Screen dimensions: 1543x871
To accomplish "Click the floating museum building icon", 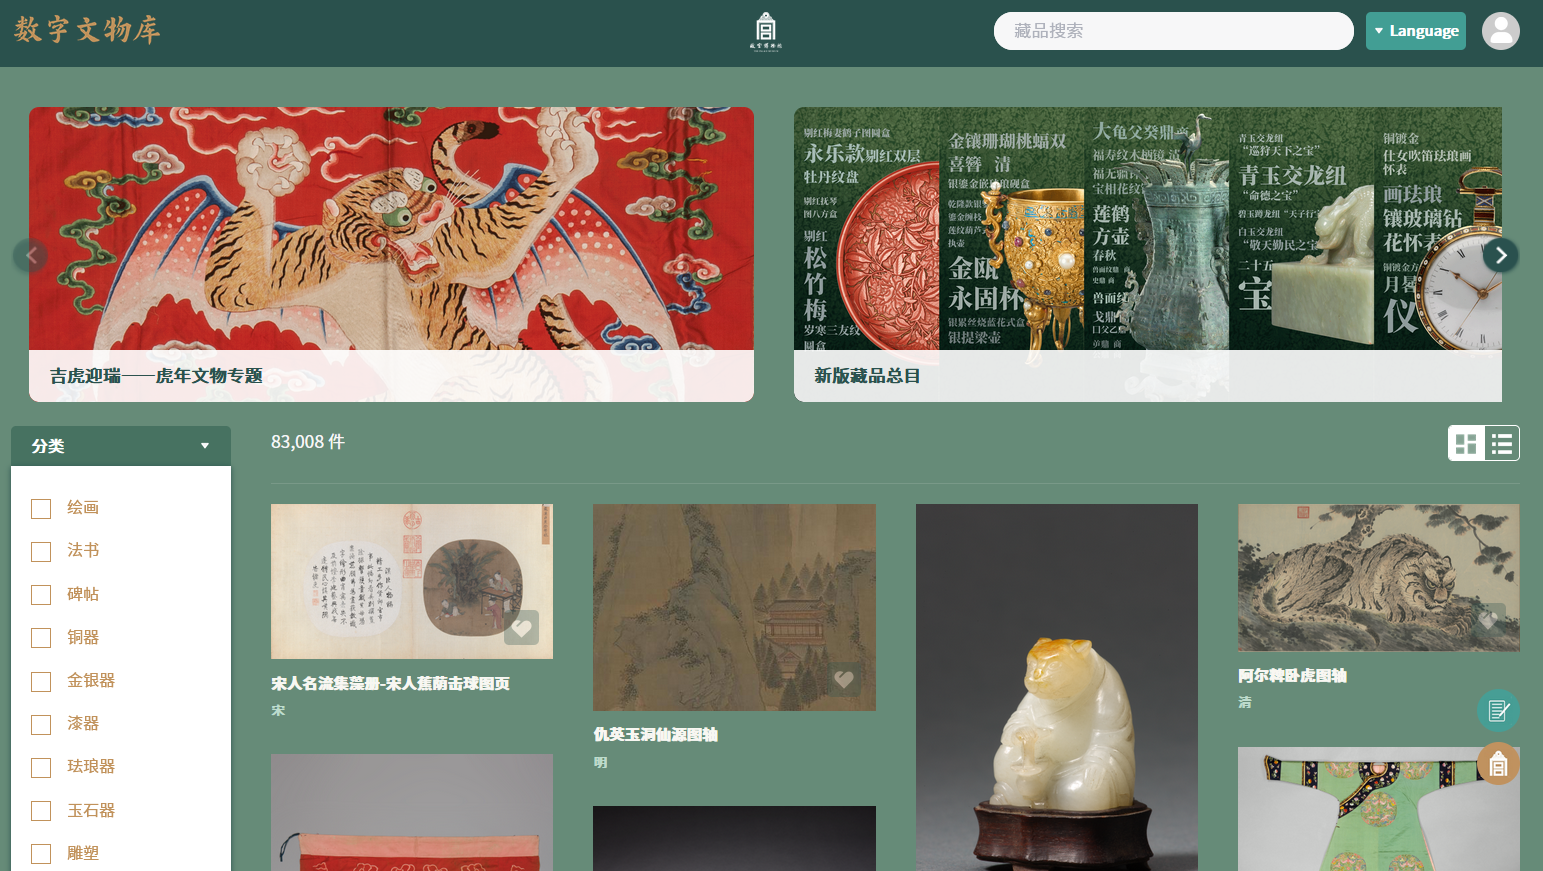I will (x=1498, y=765).
